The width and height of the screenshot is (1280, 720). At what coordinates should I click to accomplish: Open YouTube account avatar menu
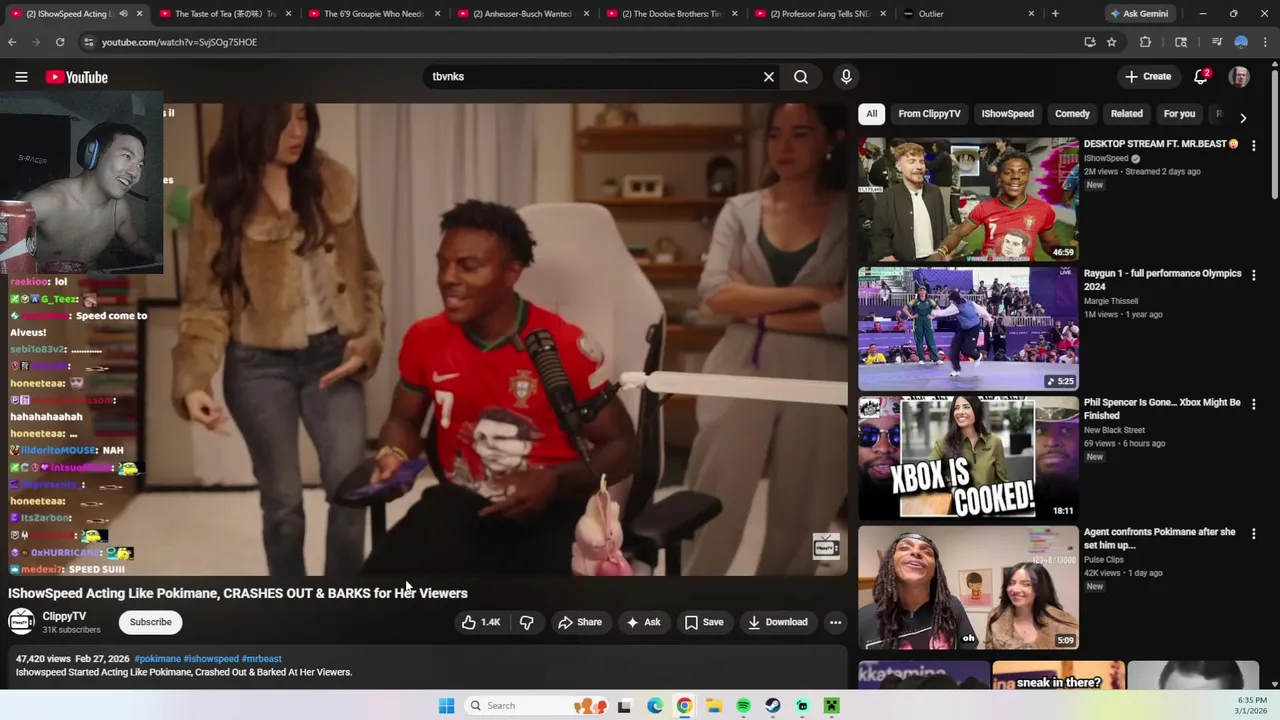point(1239,77)
